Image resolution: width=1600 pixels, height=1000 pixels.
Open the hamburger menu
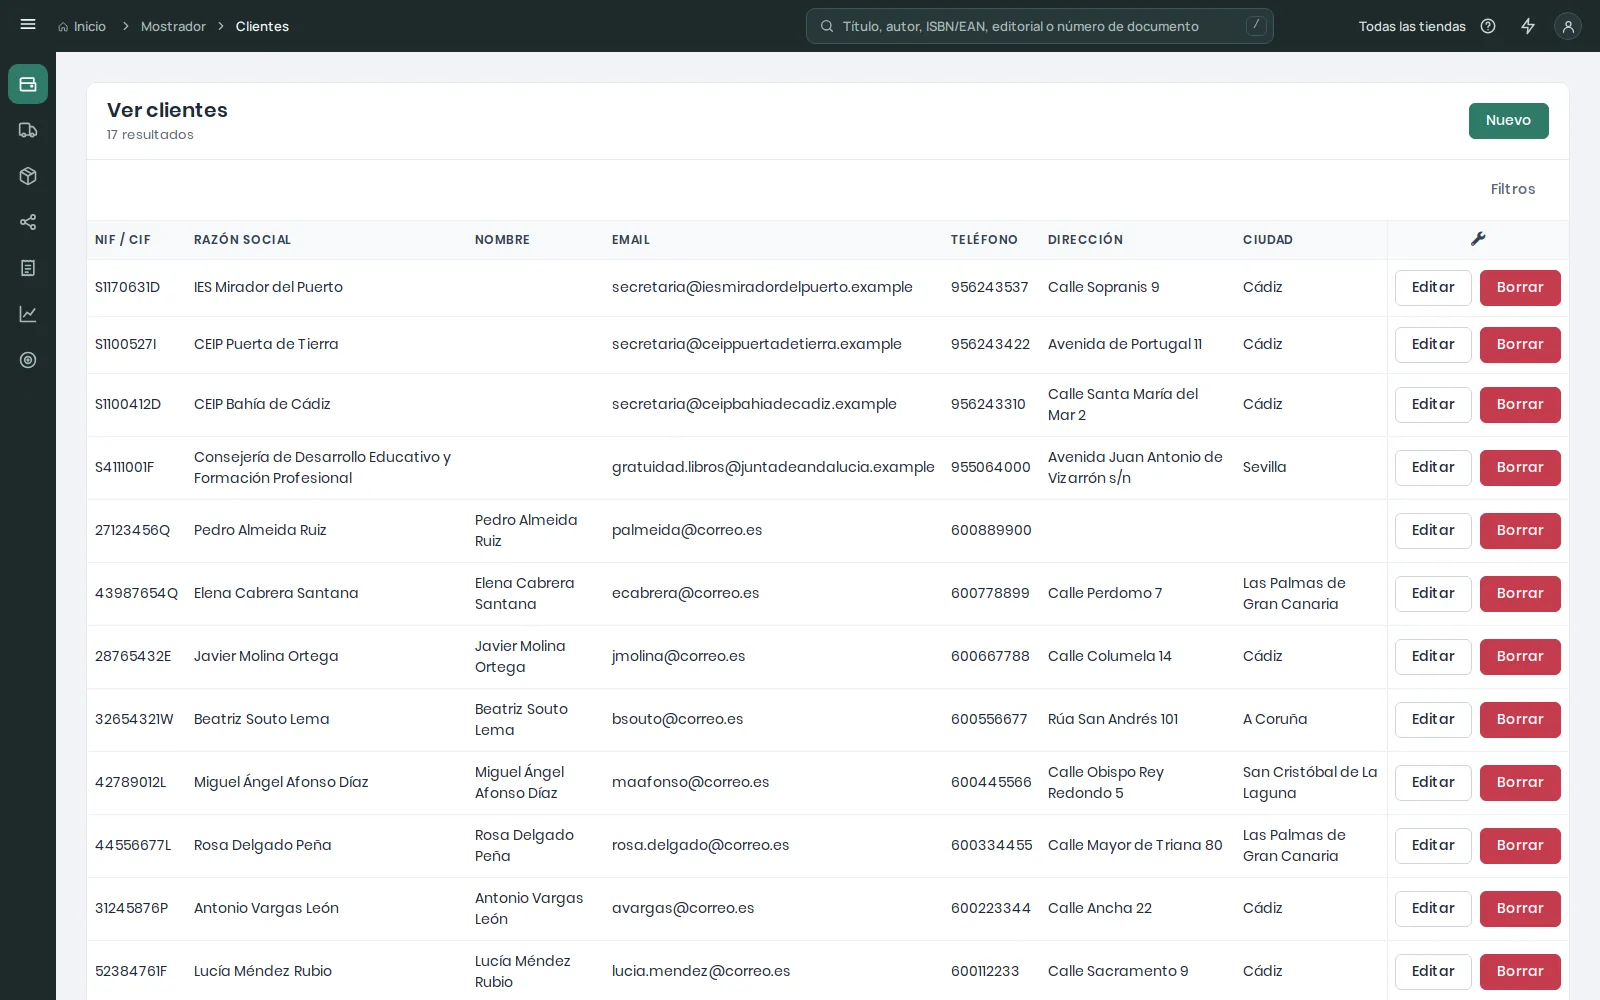coord(28,25)
